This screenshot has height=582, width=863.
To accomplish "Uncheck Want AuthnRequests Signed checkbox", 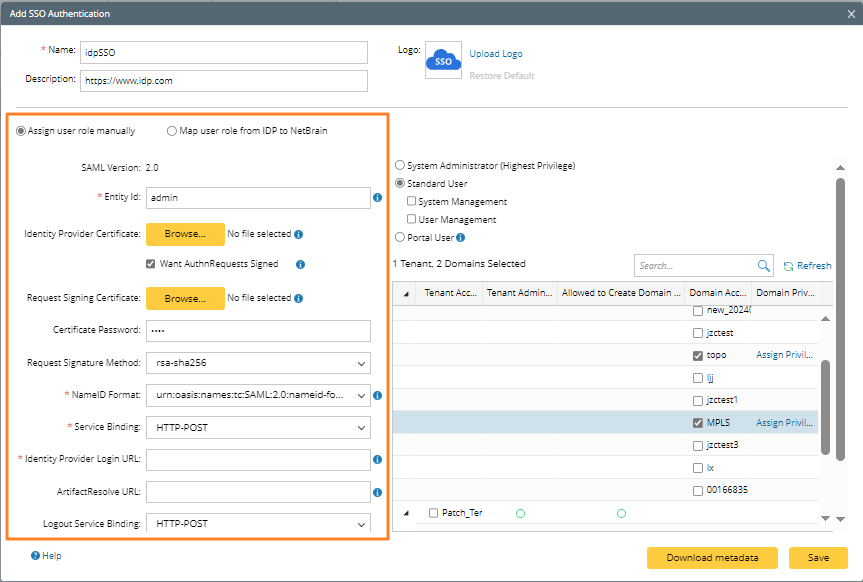I will tap(151, 265).
